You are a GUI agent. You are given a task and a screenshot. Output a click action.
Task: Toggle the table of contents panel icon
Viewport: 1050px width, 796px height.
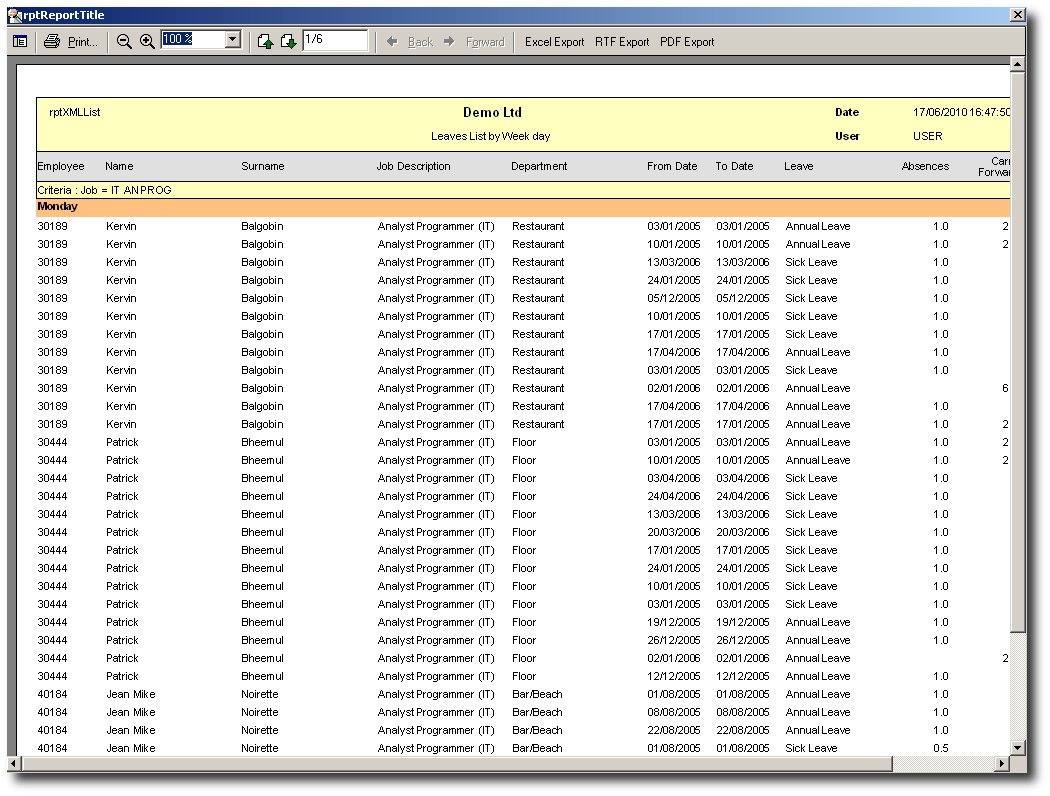point(20,42)
